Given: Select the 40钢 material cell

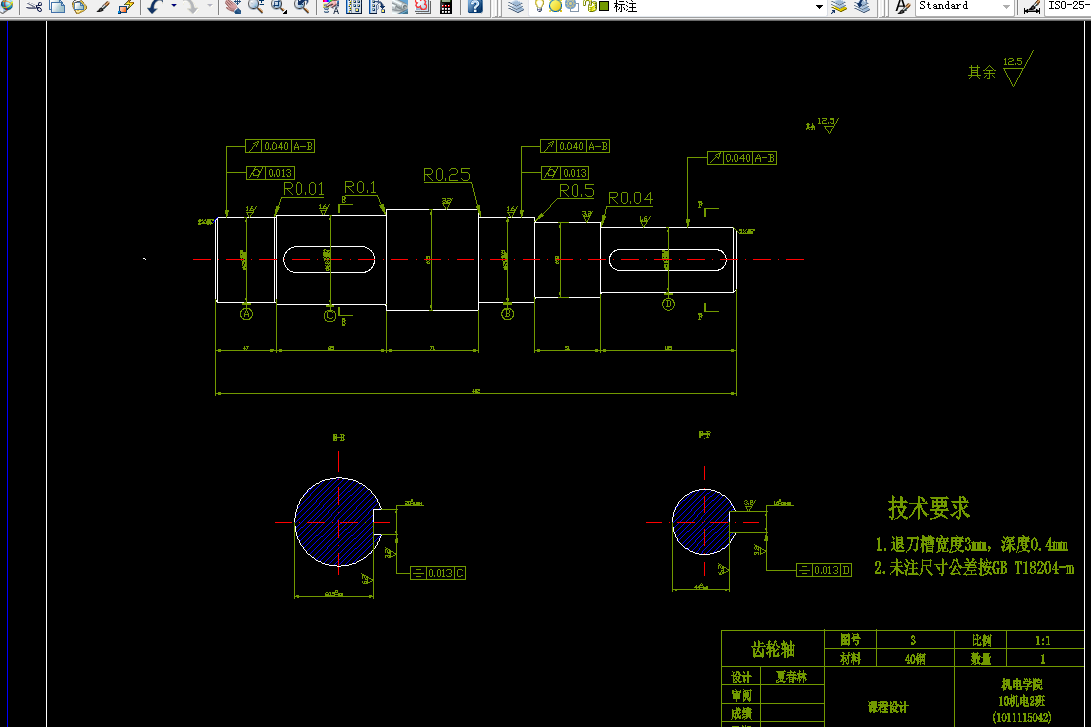Looking at the screenshot, I should click(x=915, y=658).
